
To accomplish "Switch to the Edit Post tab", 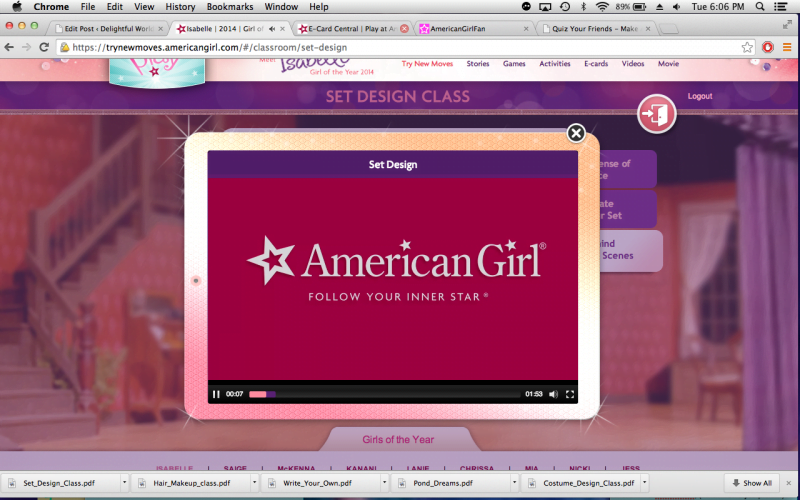I will tap(108, 29).
